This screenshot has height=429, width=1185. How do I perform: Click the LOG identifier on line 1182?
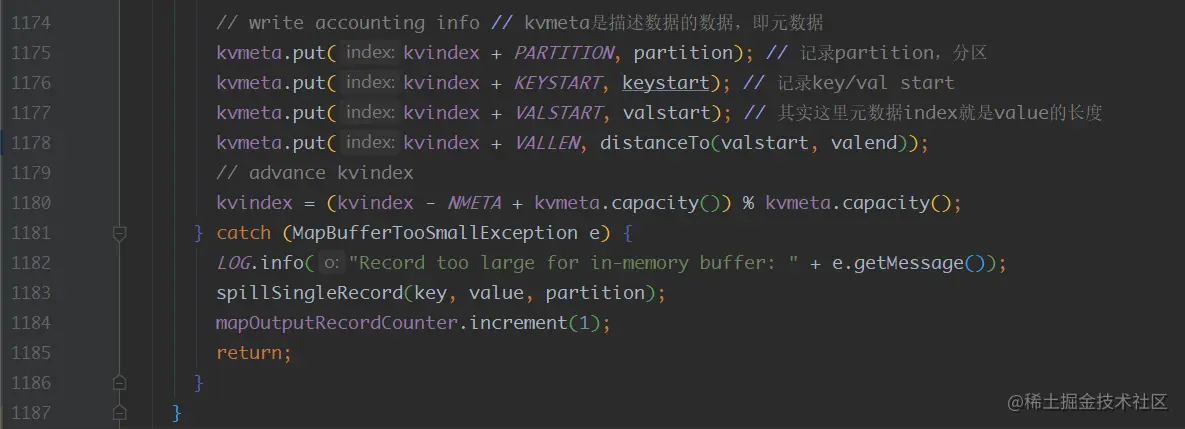point(233,263)
